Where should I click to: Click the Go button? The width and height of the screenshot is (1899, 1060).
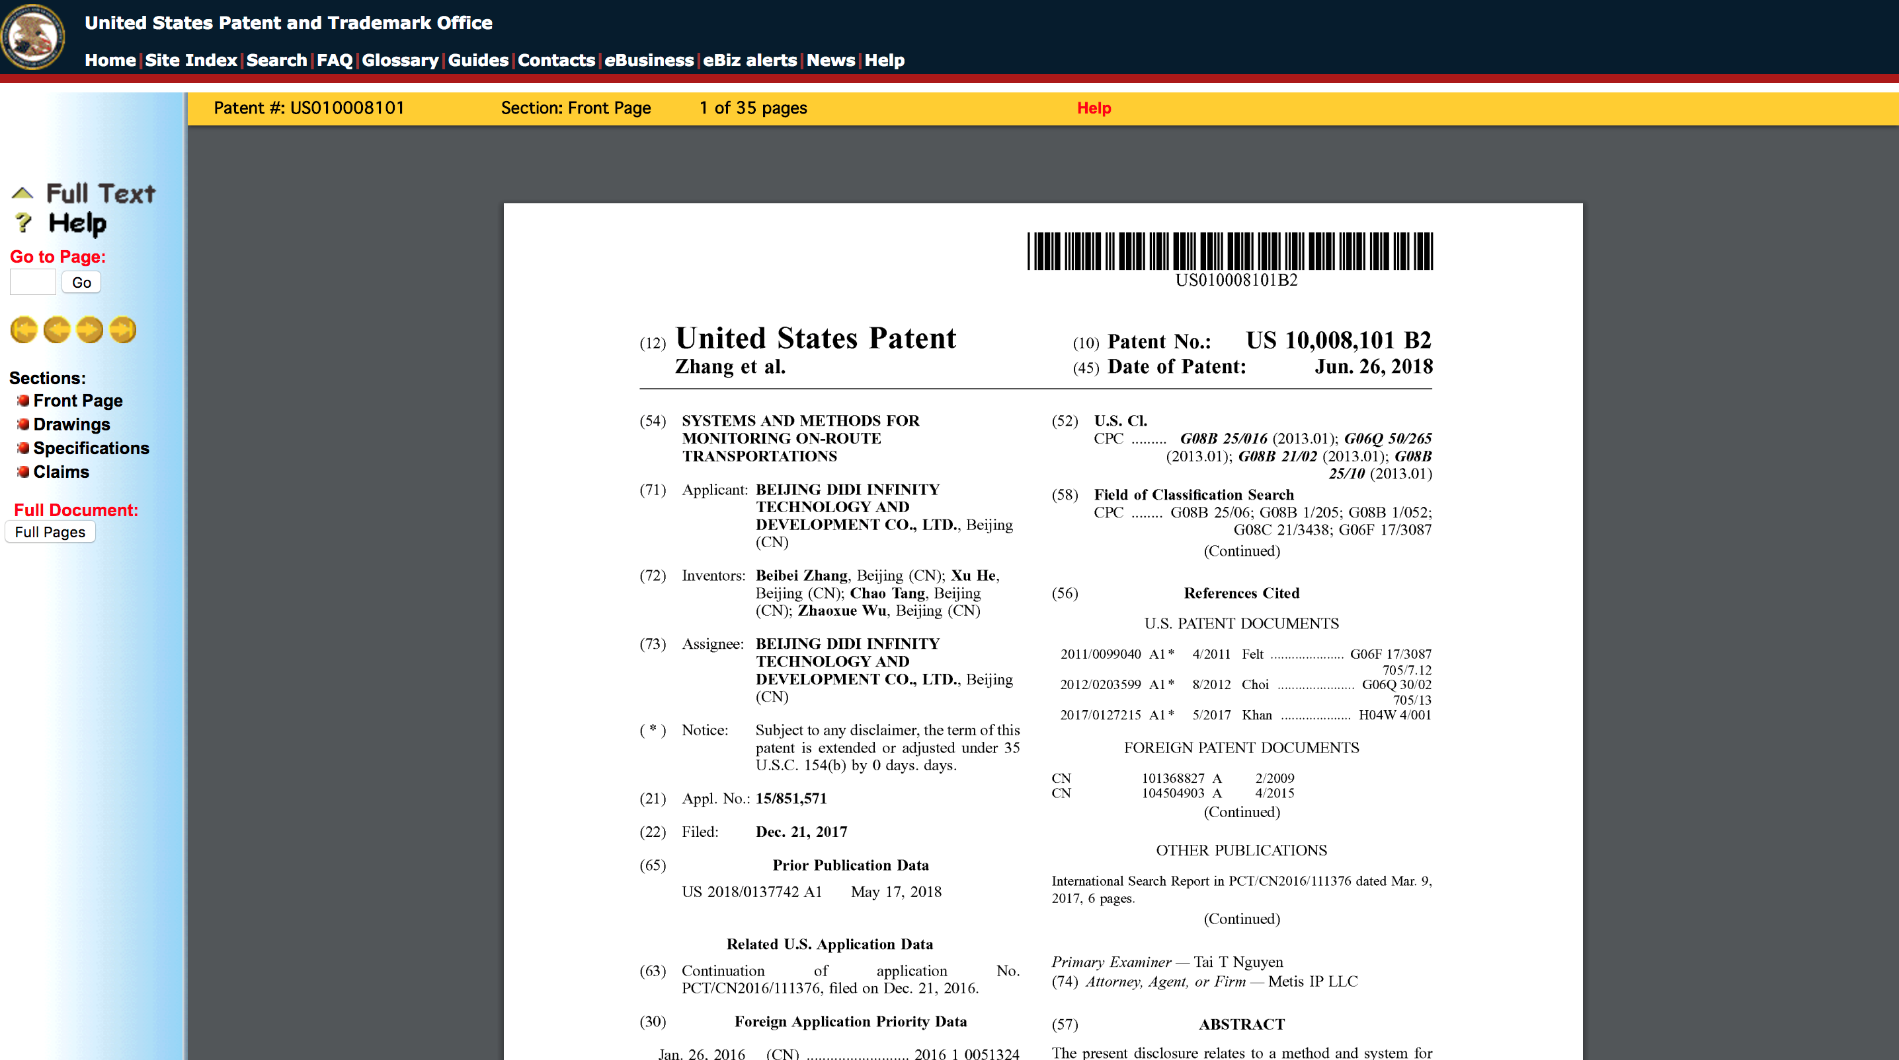click(81, 282)
